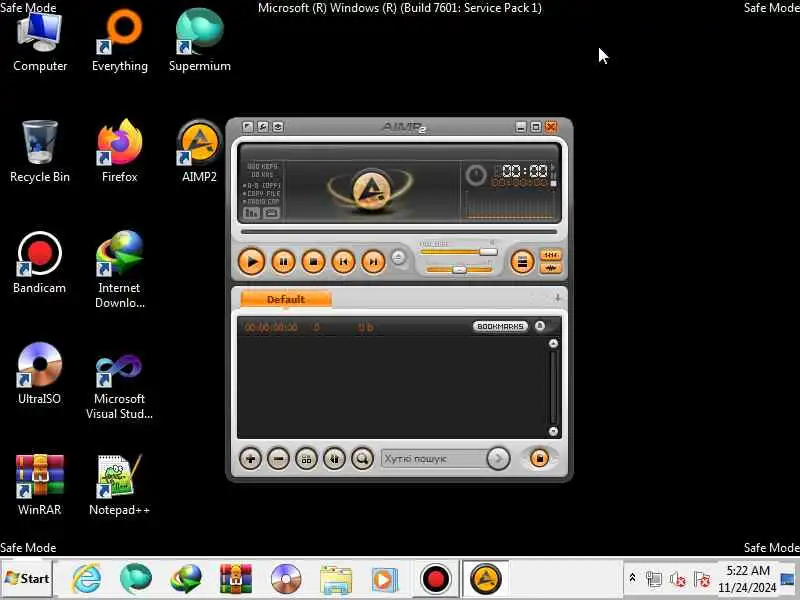Screen dimensions: 800x600
Task: Open Windows Explorer folder taskbar icon
Action: point(335,579)
